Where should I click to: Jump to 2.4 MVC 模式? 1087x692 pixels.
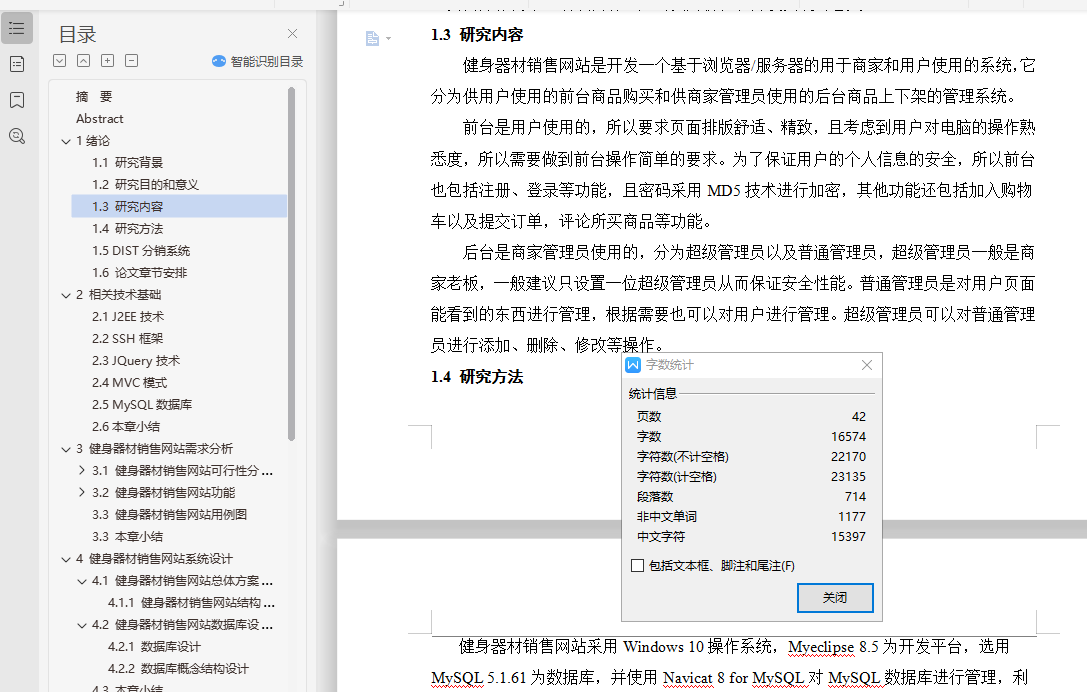130,383
